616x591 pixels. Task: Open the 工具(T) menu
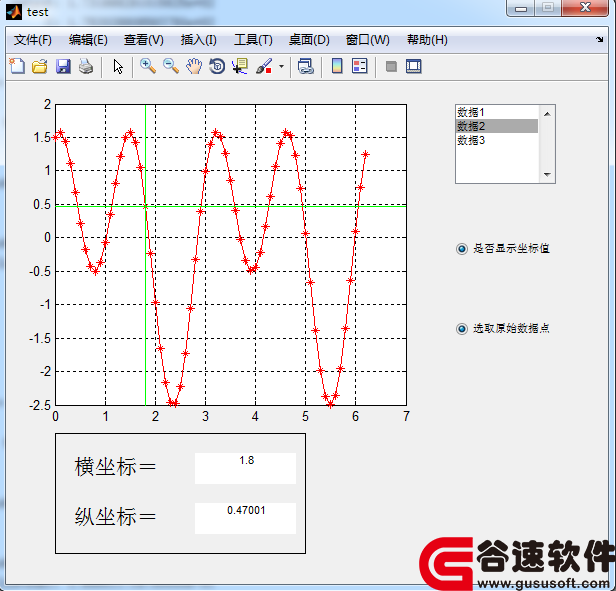point(253,40)
